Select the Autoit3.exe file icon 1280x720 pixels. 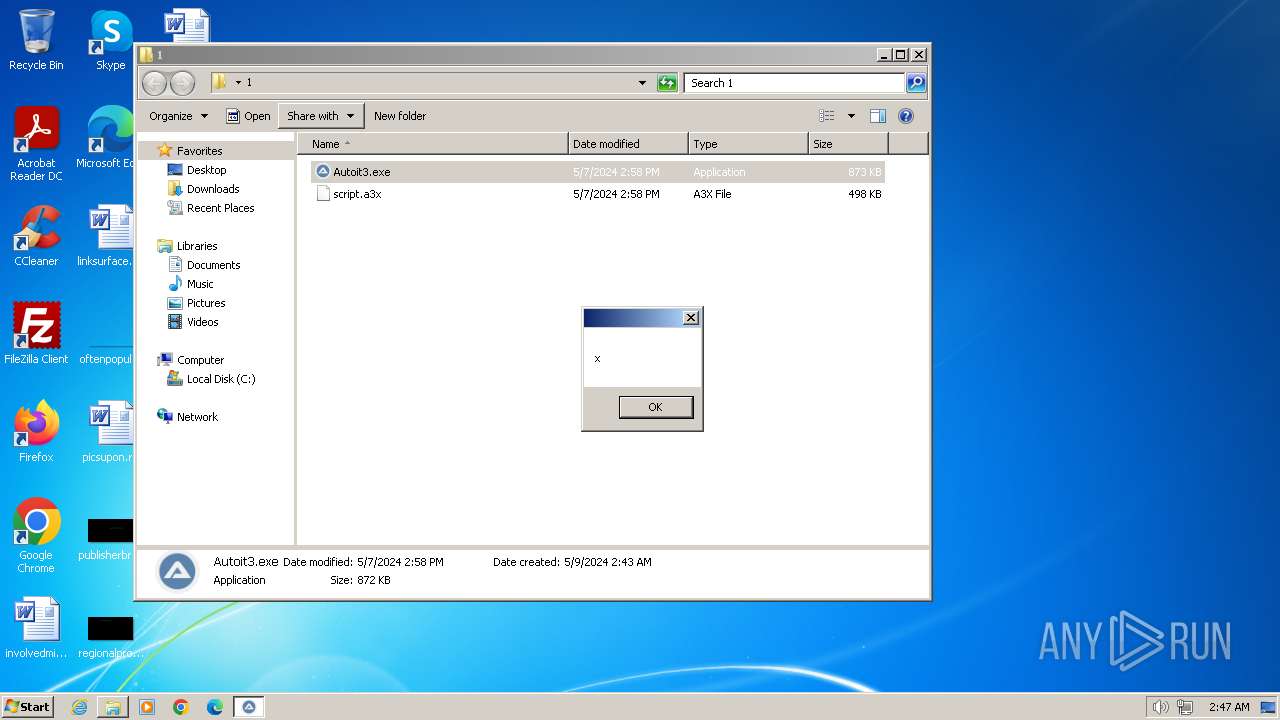point(323,172)
